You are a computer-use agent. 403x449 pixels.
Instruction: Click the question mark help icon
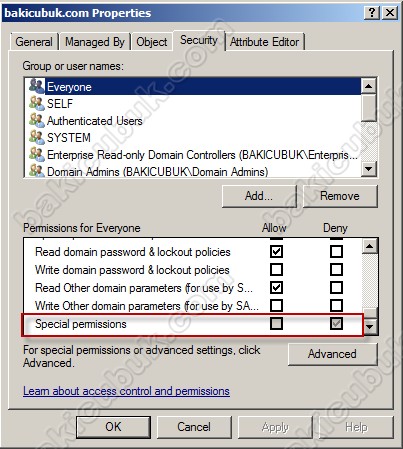pos(372,13)
